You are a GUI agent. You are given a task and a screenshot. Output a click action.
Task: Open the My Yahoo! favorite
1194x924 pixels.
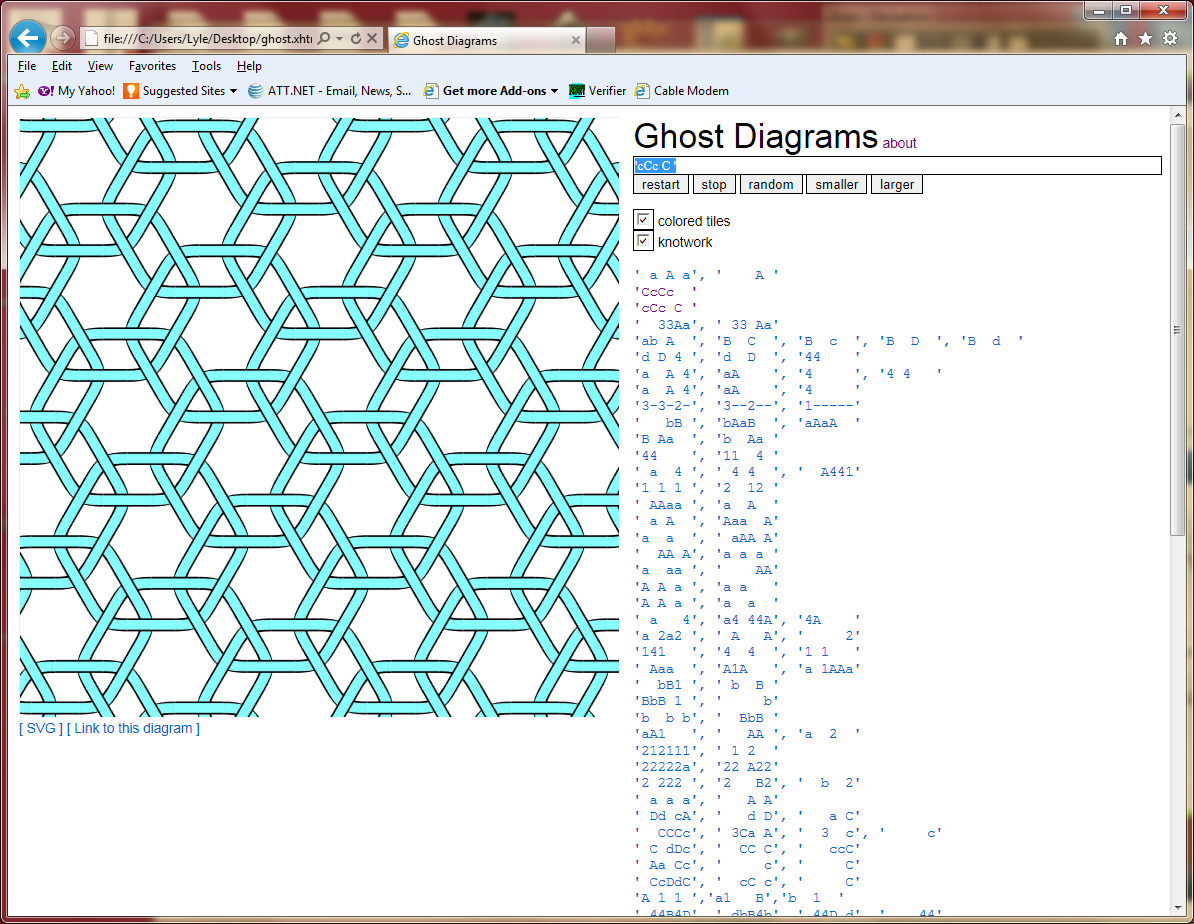tap(77, 91)
